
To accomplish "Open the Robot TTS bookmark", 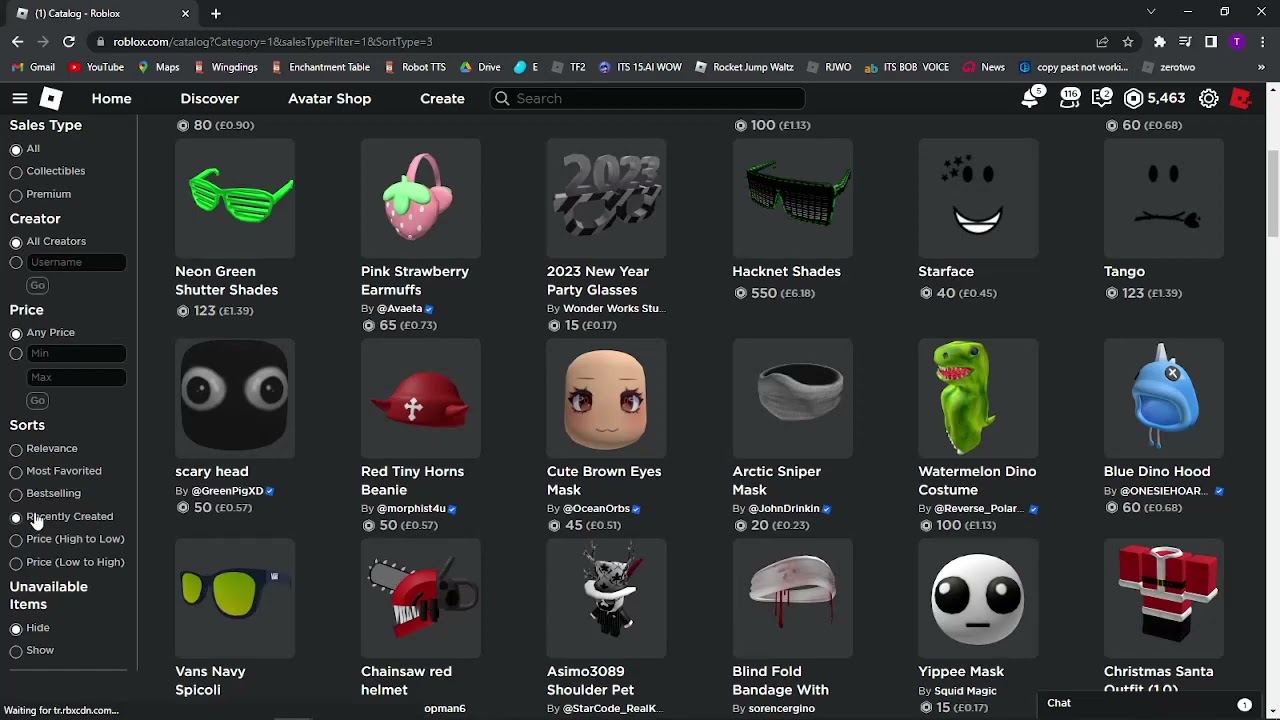I will (x=415, y=67).
